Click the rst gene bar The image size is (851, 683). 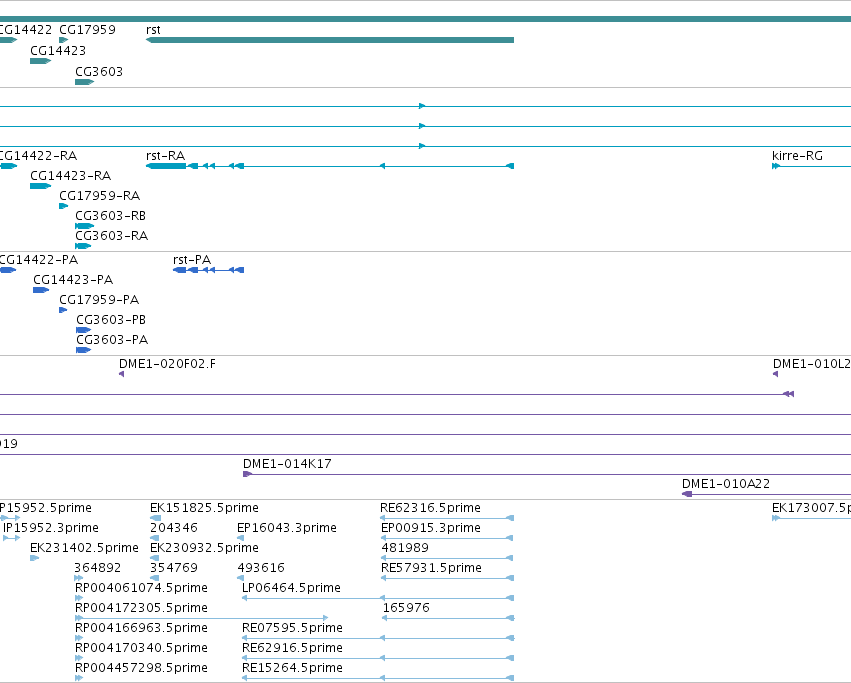[x=330, y=40]
